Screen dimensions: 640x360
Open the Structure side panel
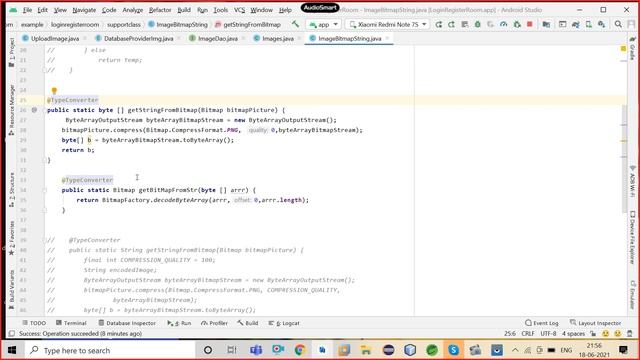coord(11,189)
